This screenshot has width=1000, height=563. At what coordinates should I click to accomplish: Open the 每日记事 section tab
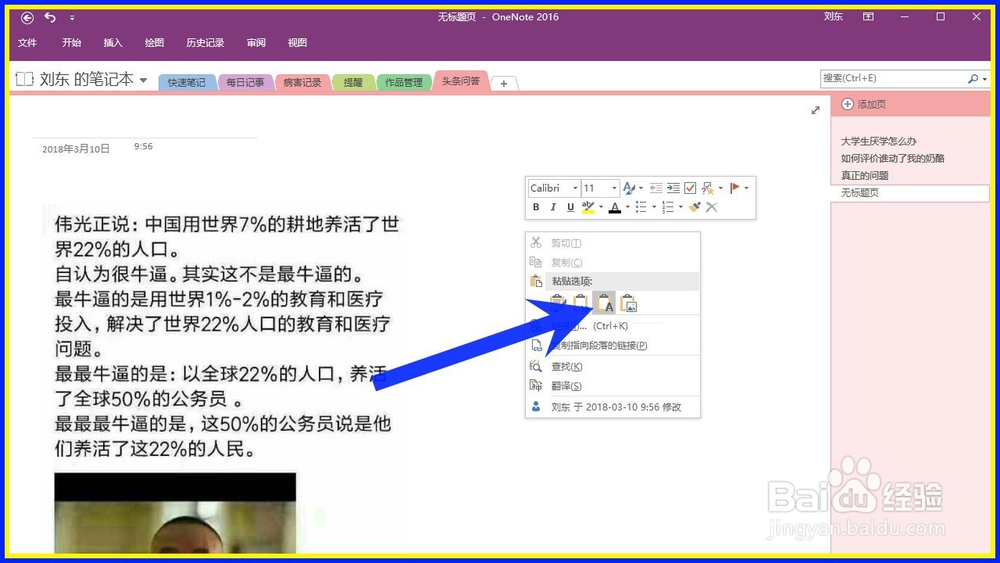pos(246,82)
